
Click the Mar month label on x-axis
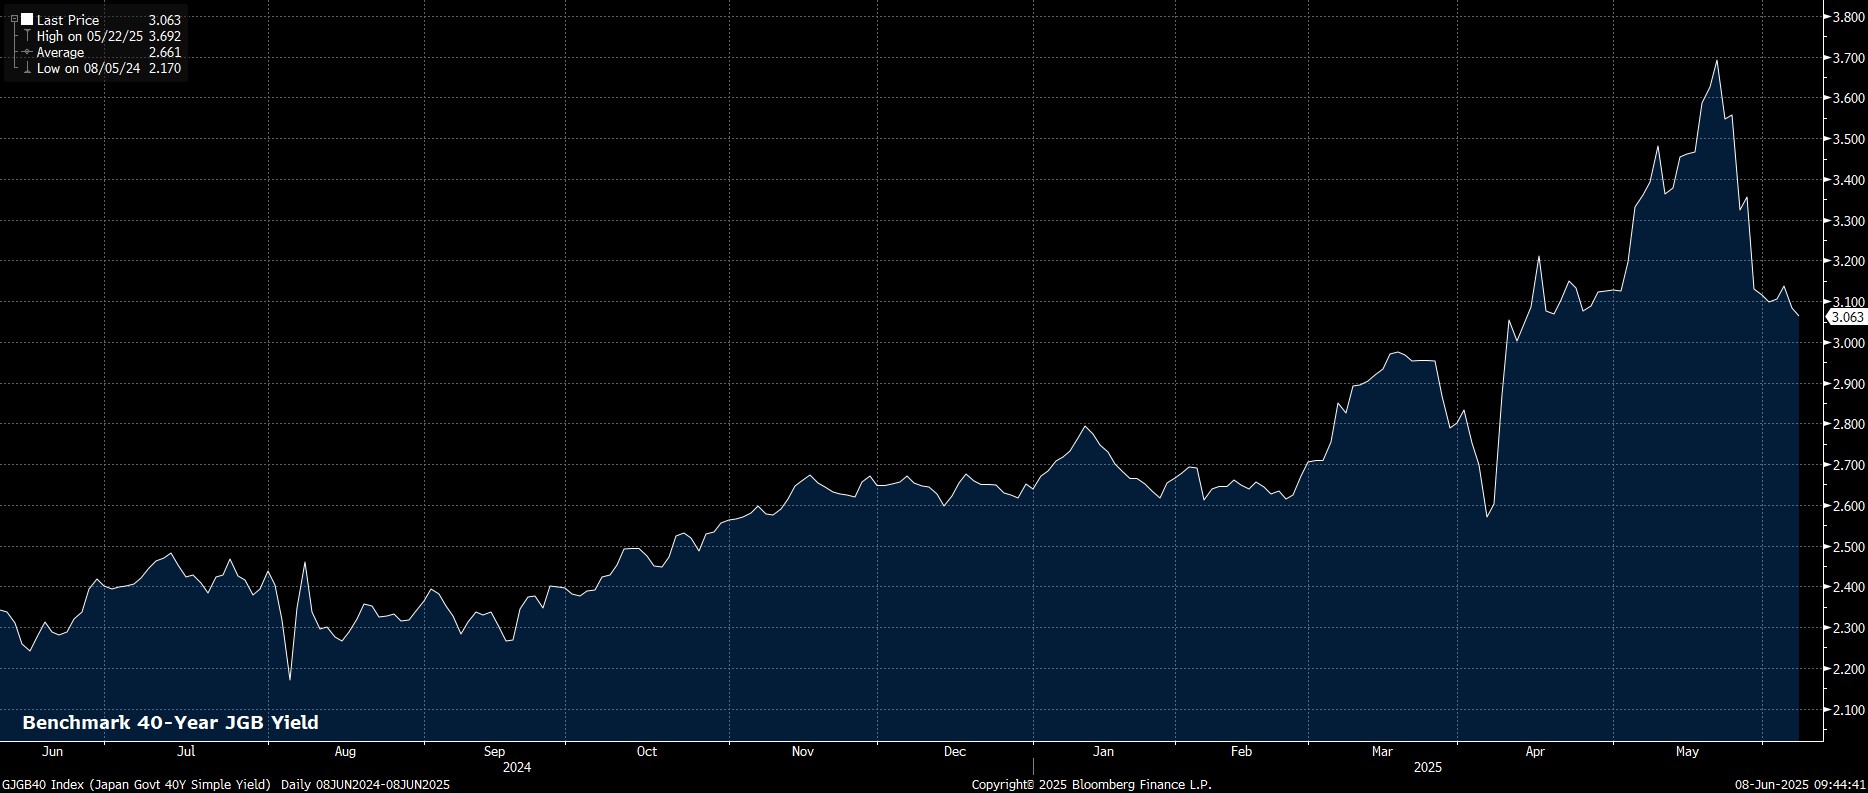click(1382, 751)
